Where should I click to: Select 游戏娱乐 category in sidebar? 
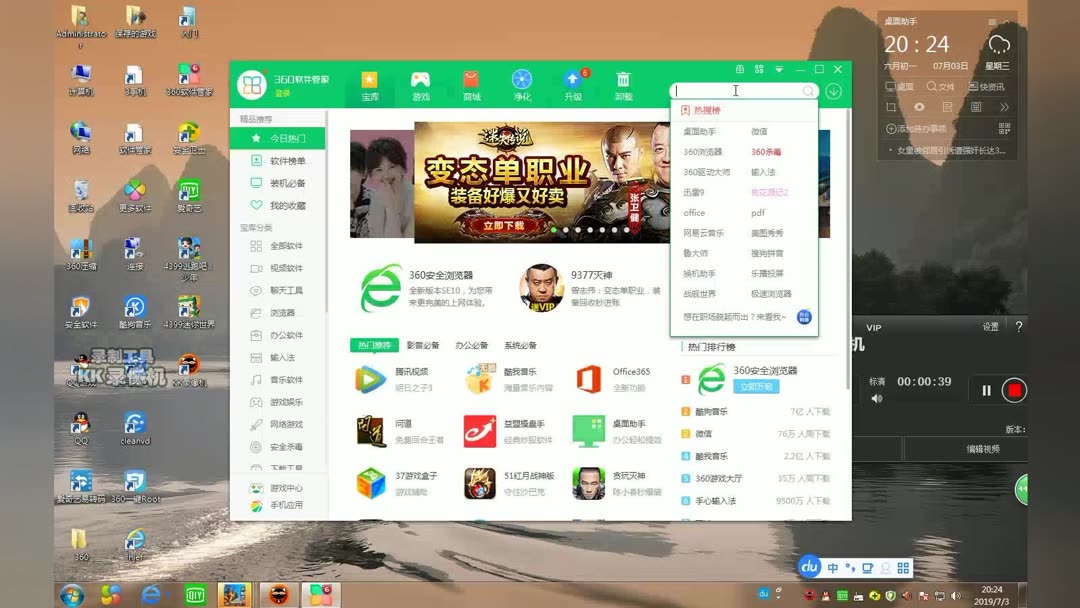click(x=278, y=402)
